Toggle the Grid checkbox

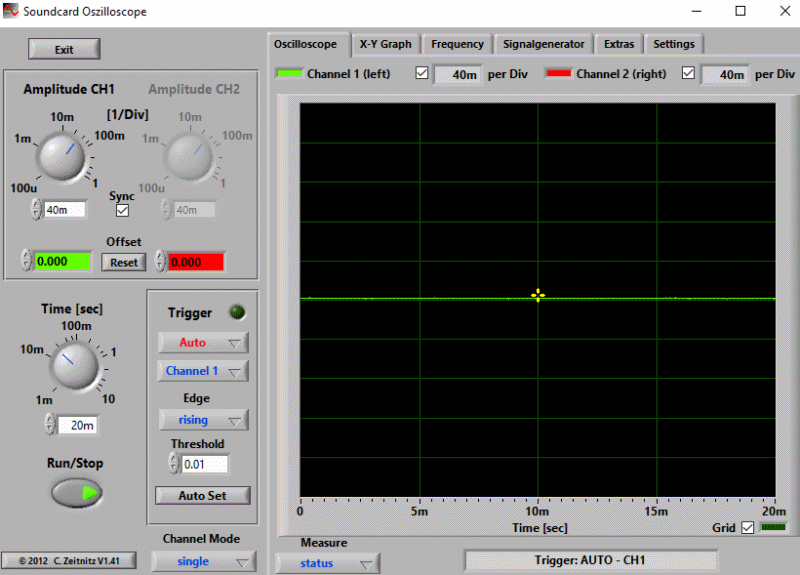[747, 528]
